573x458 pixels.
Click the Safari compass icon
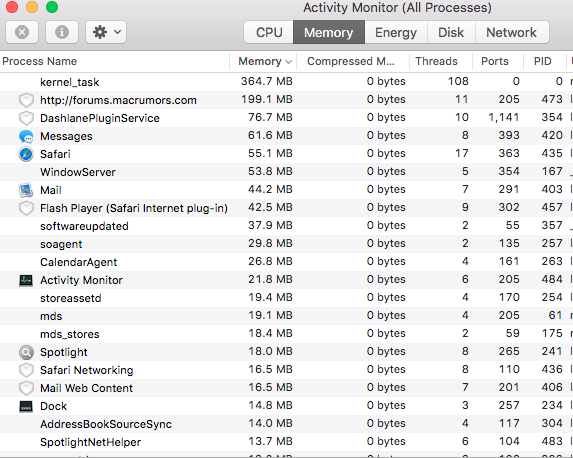pos(26,154)
